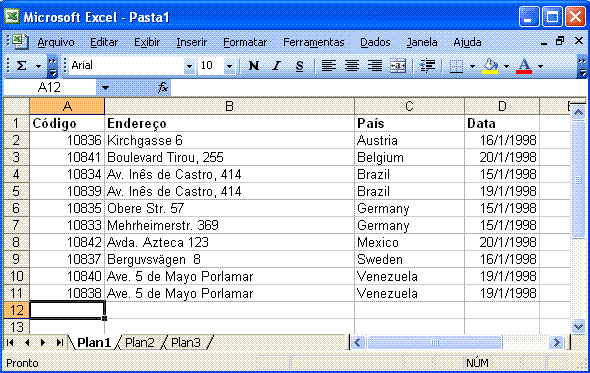Open the Ajuda menu

point(467,42)
